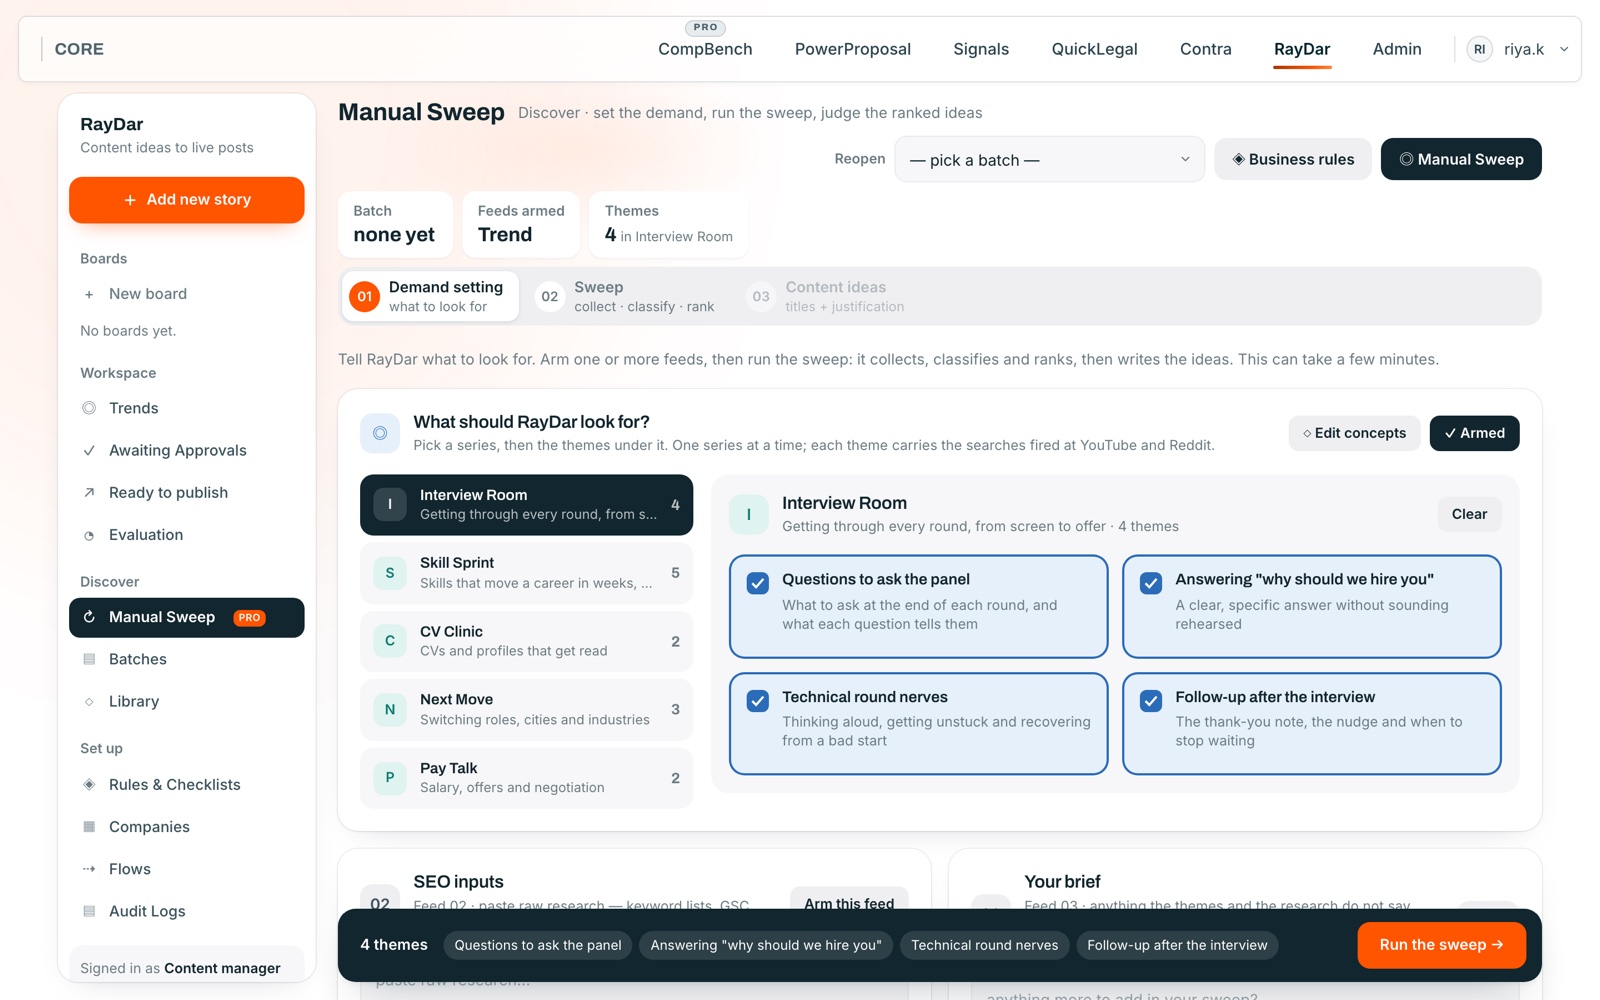Click the Evaluation sidebar icon

(x=89, y=535)
